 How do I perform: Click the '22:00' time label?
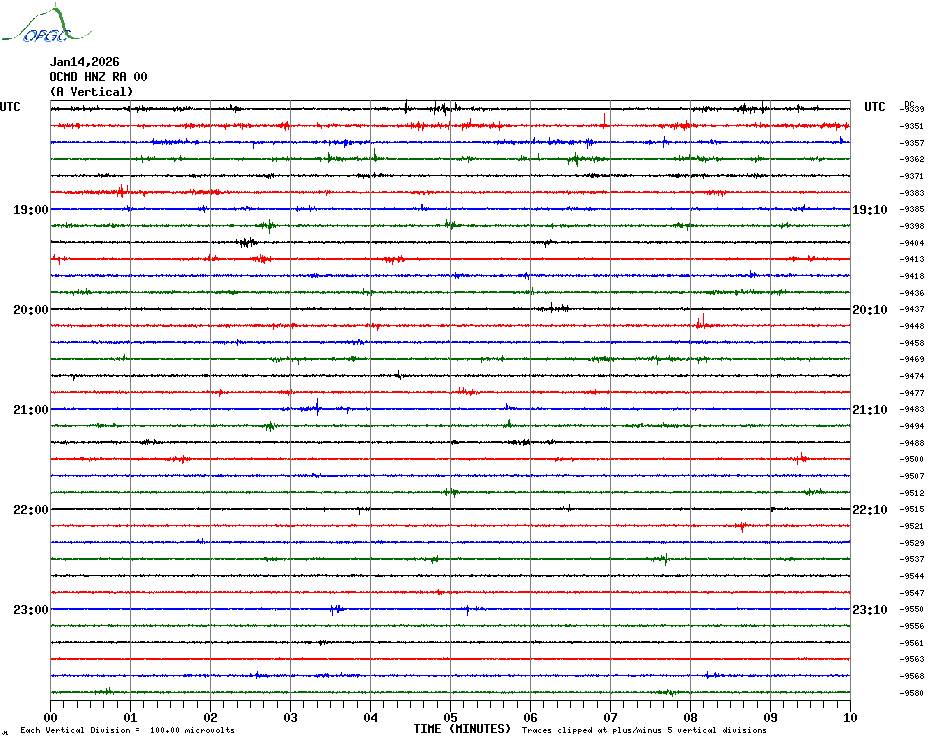[x=31, y=510]
